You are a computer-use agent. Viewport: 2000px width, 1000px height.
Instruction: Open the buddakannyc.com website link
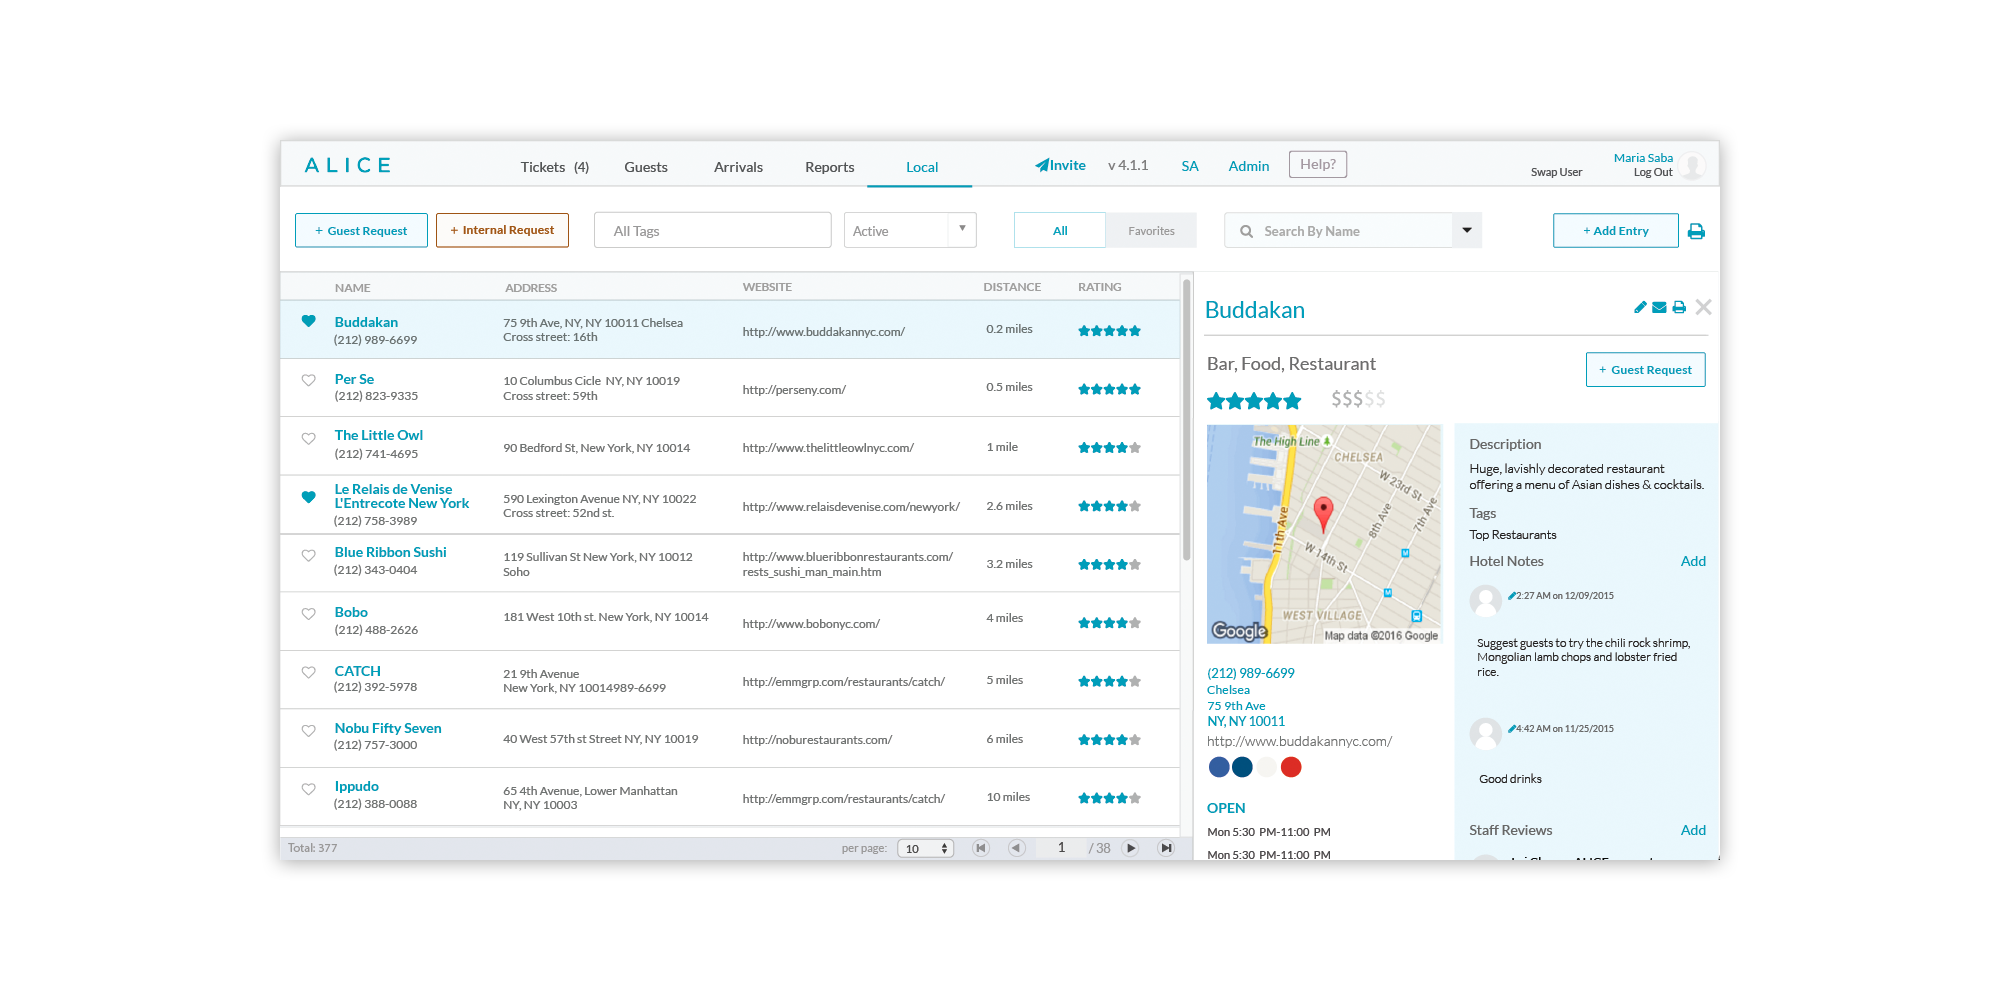pyautogui.click(x=1298, y=741)
